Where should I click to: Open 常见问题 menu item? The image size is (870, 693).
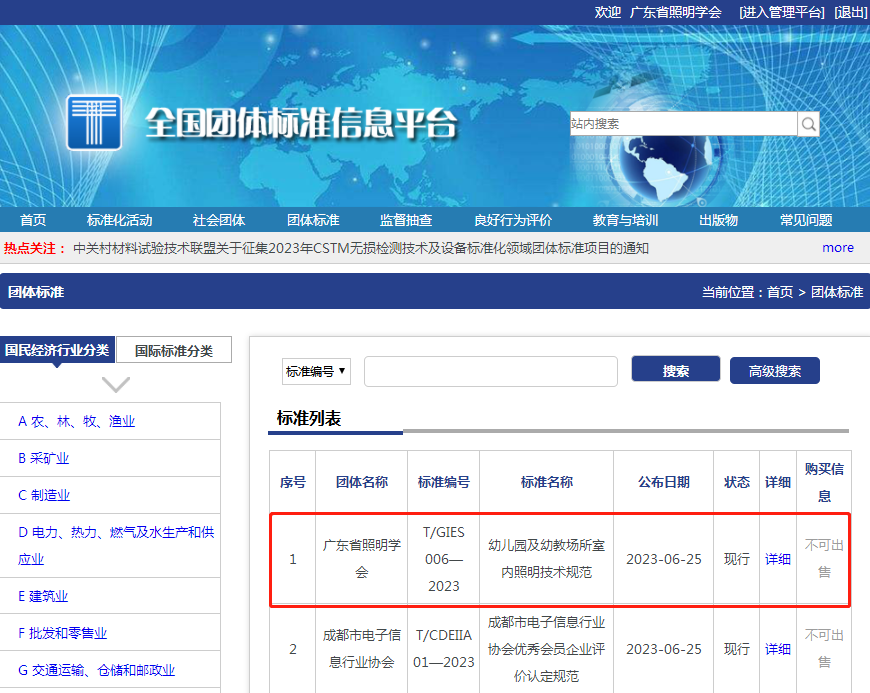[x=806, y=220]
